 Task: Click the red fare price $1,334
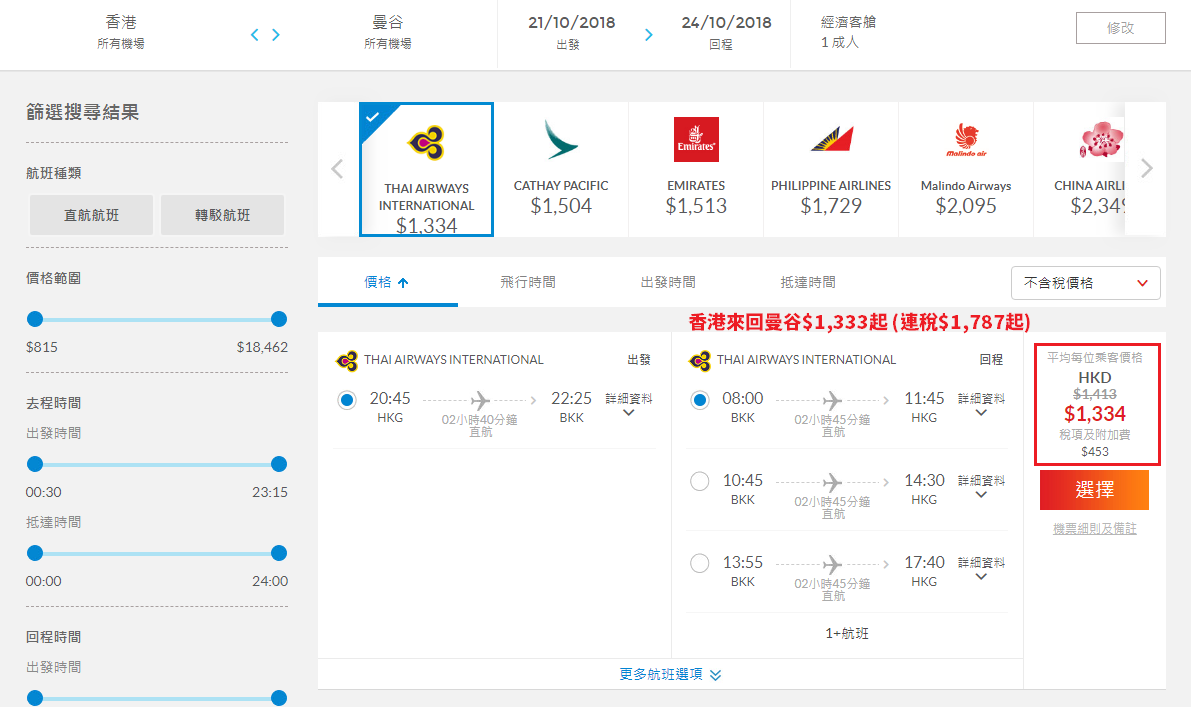[x=1095, y=414]
